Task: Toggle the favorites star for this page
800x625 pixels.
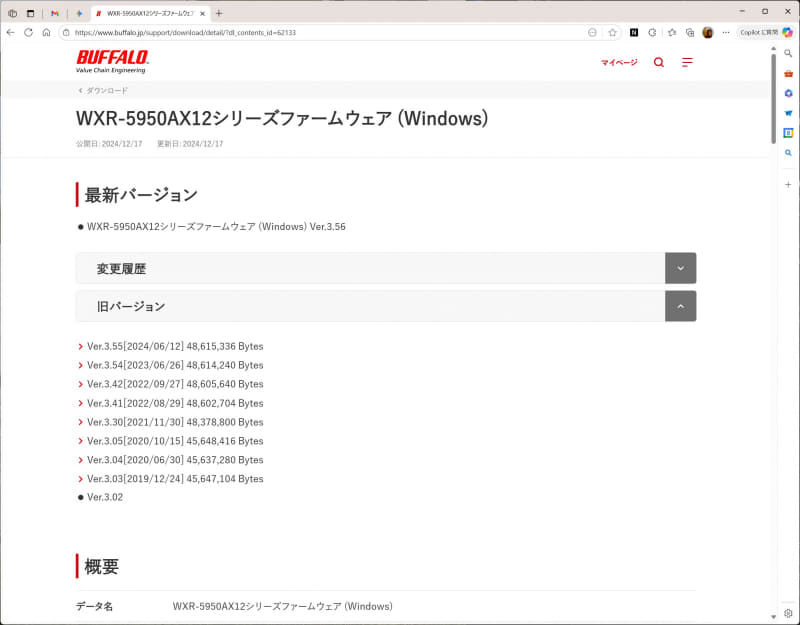Action: tap(612, 31)
